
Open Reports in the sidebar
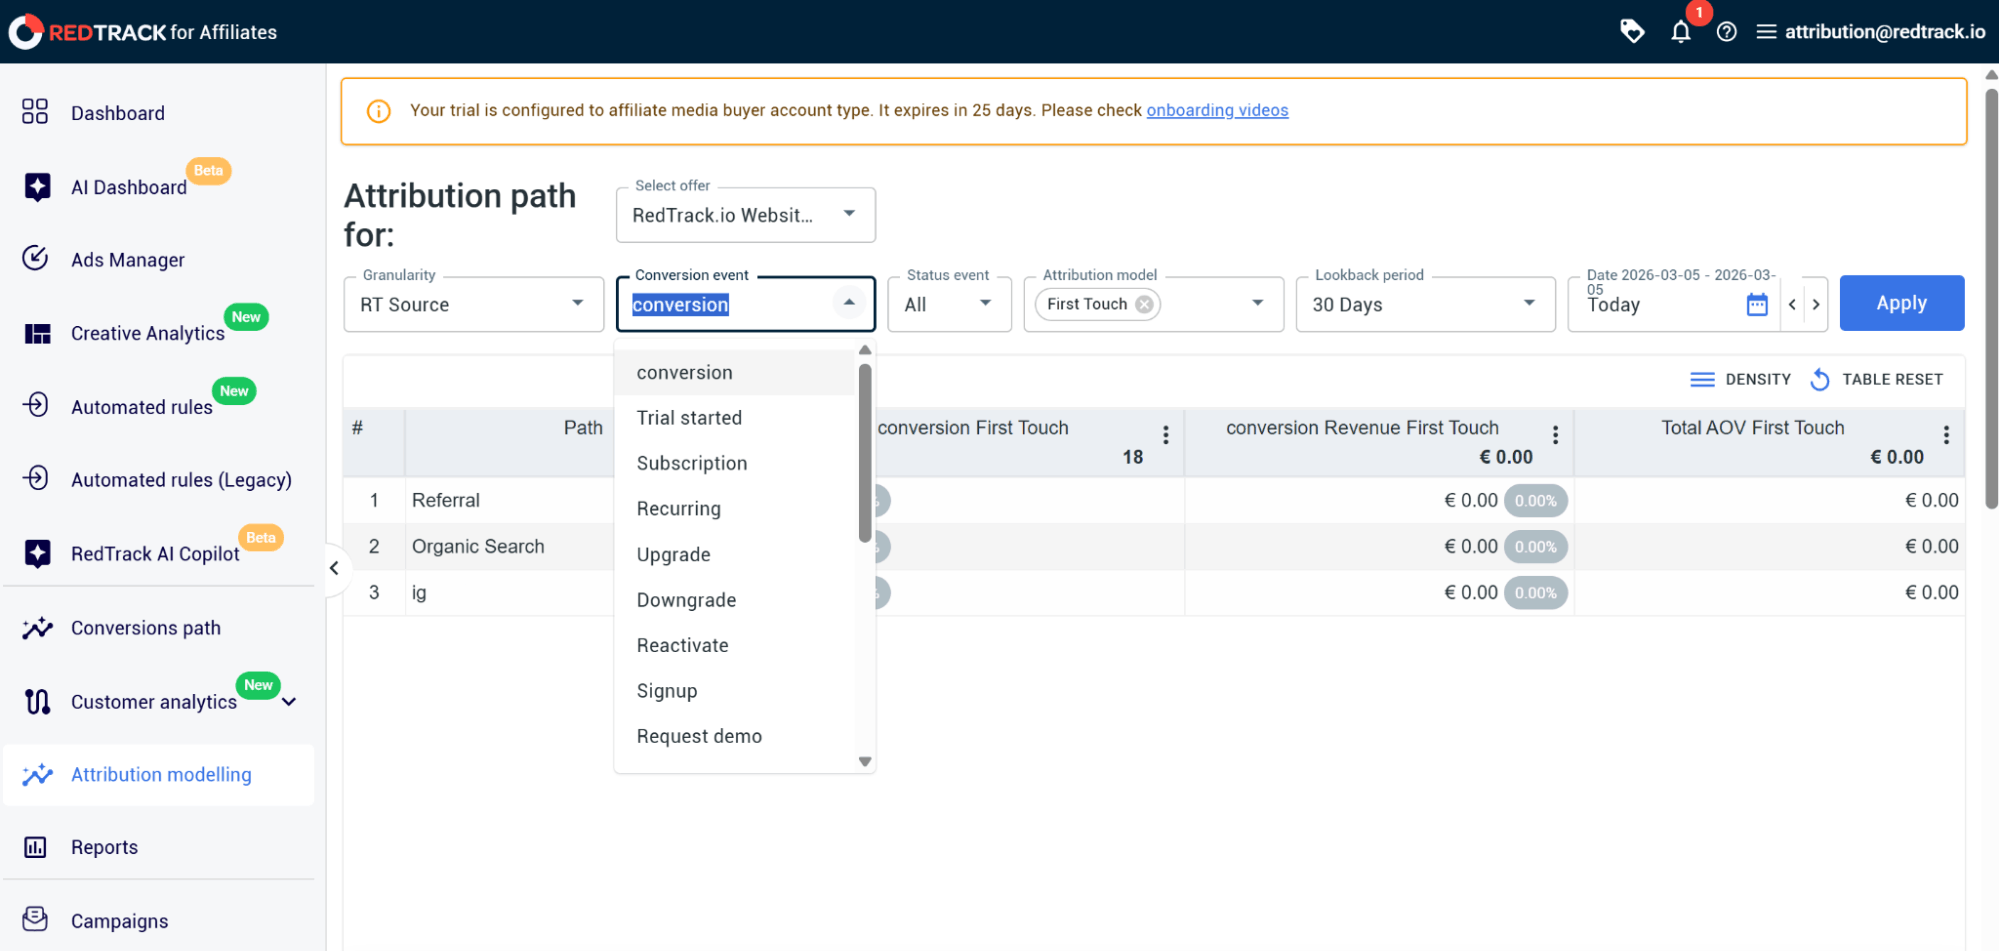tap(104, 847)
